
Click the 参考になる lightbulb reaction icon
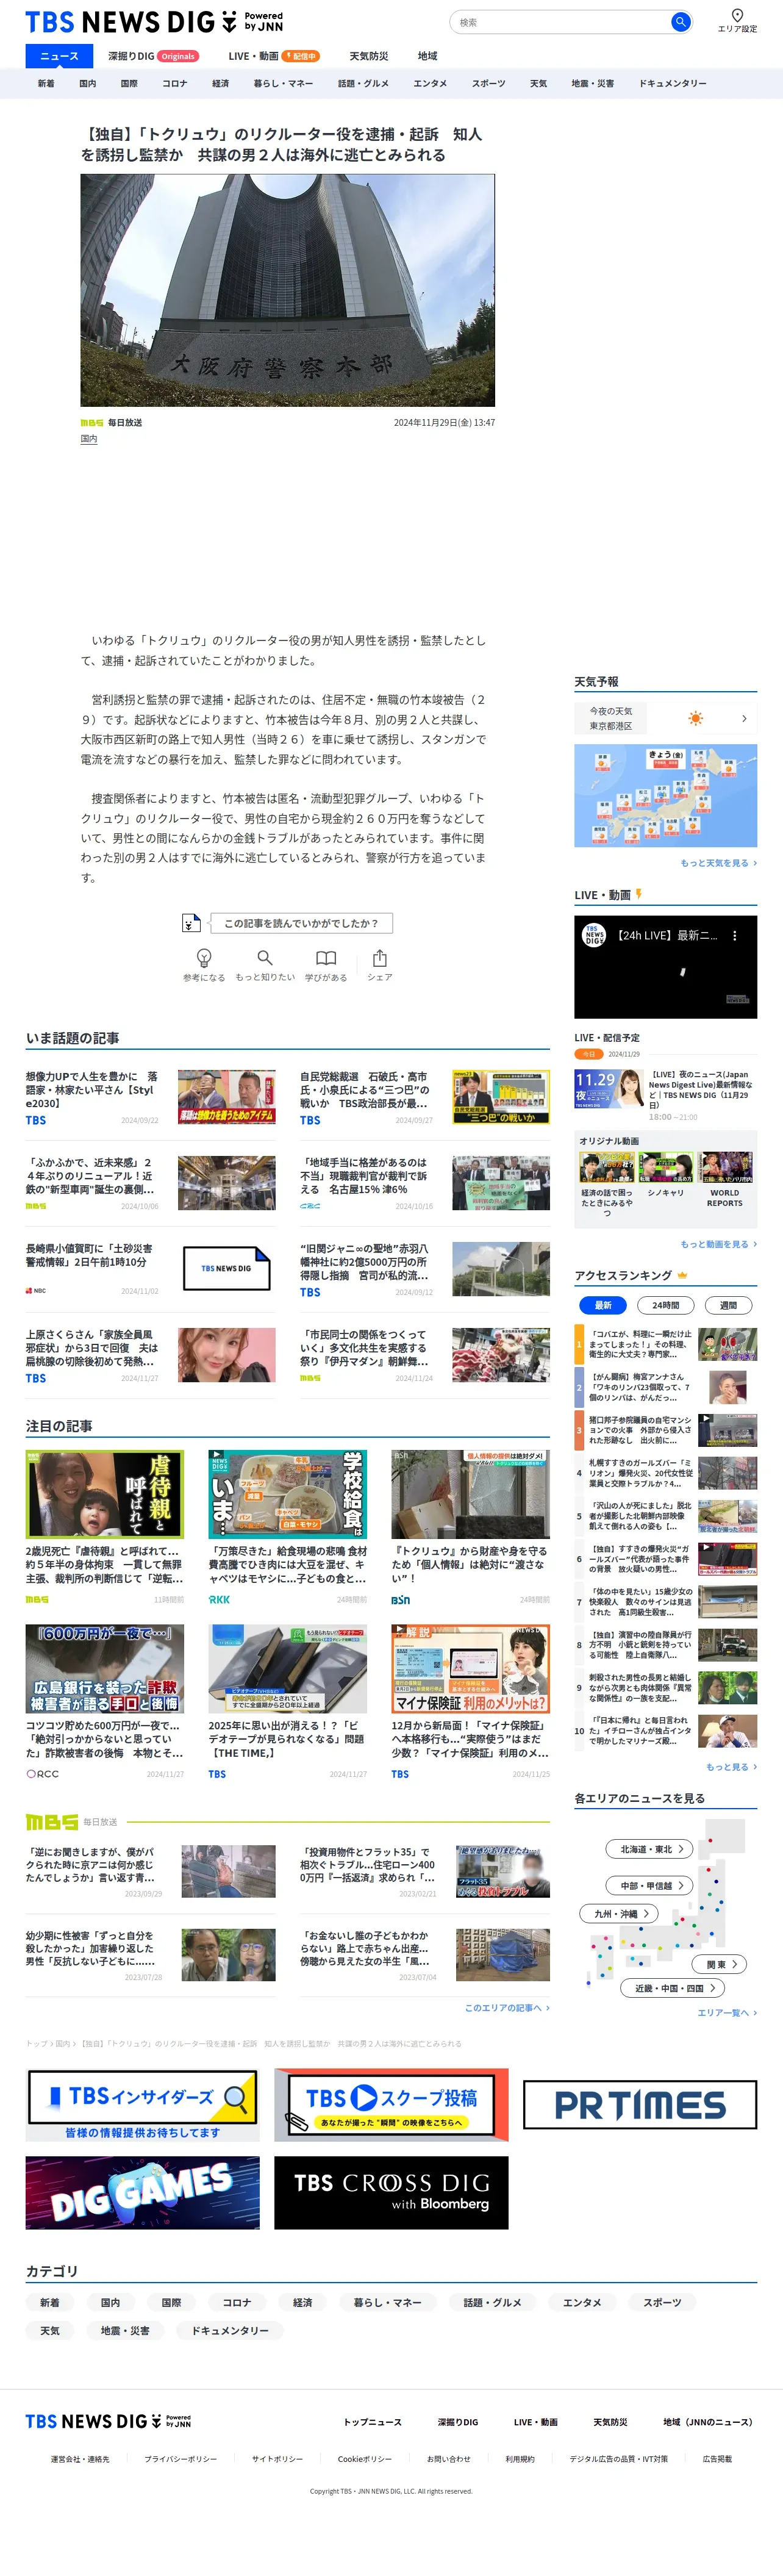coord(204,957)
